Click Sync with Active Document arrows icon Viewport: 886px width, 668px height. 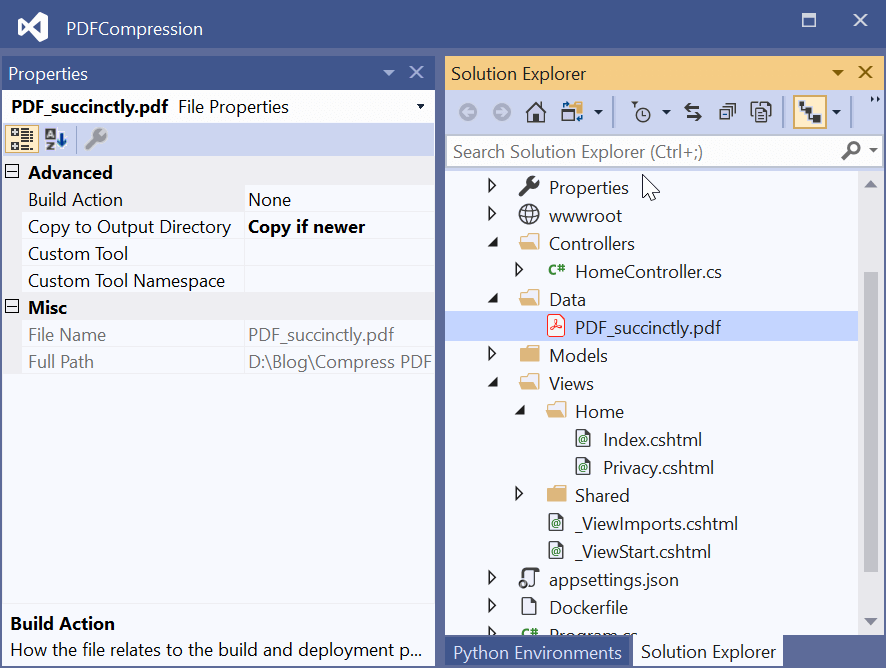coord(693,112)
